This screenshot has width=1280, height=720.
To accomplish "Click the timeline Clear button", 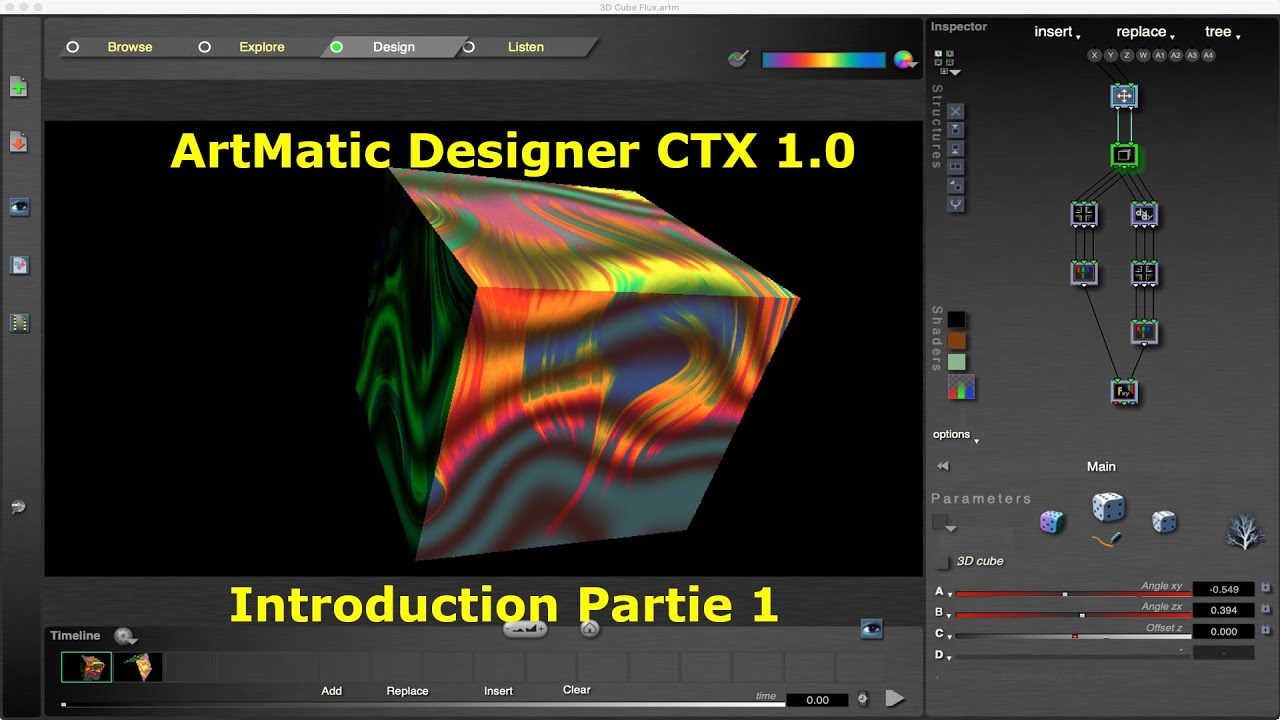I will click(577, 690).
